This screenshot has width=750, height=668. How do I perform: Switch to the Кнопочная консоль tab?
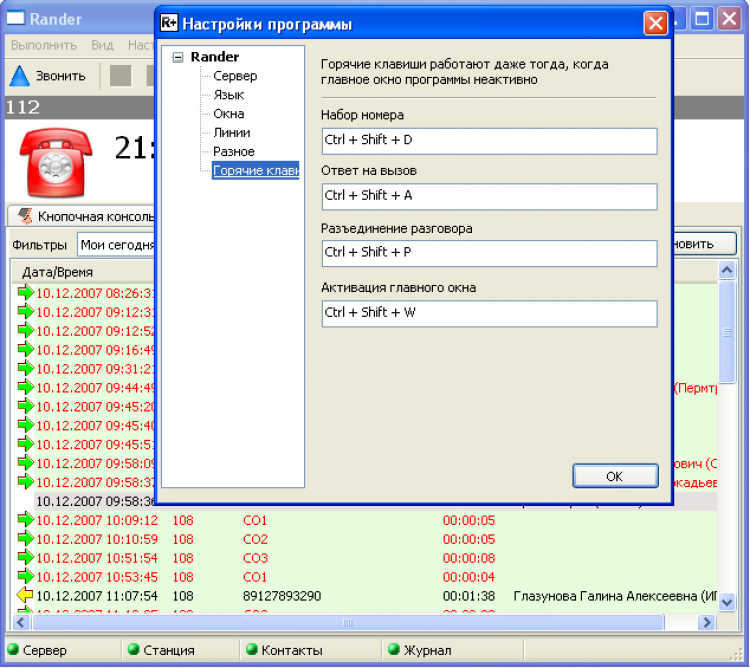[x=82, y=216]
